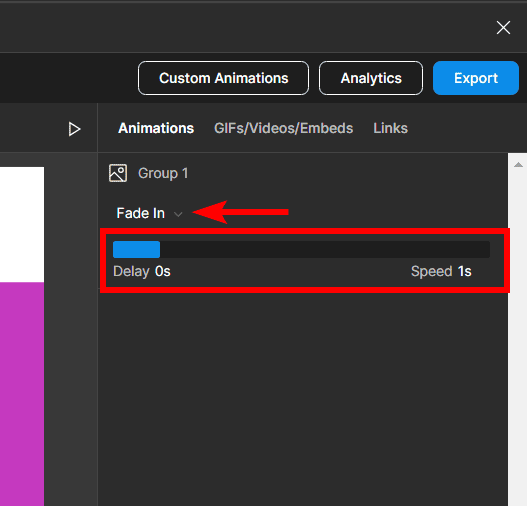Select the Animations tab
Viewport: 527px width, 506px height.
[156, 128]
